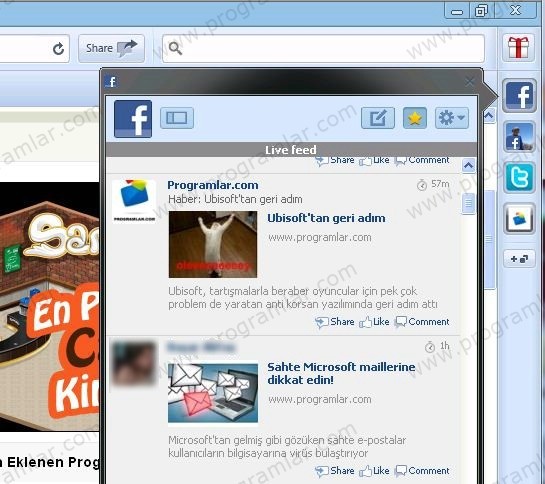Open the Twitter sidebar app
Image resolution: width=545 pixels, height=484 pixels.
click(x=519, y=178)
